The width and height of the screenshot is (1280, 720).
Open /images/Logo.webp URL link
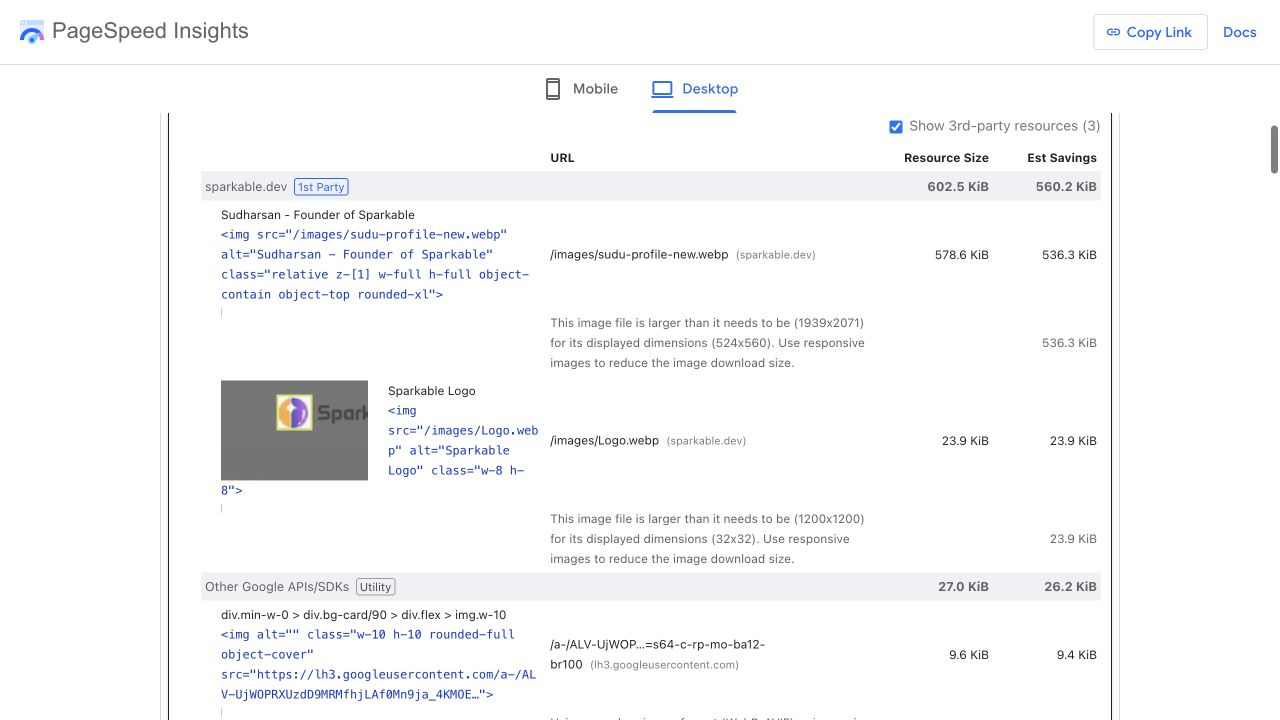pyautogui.click(x=604, y=441)
